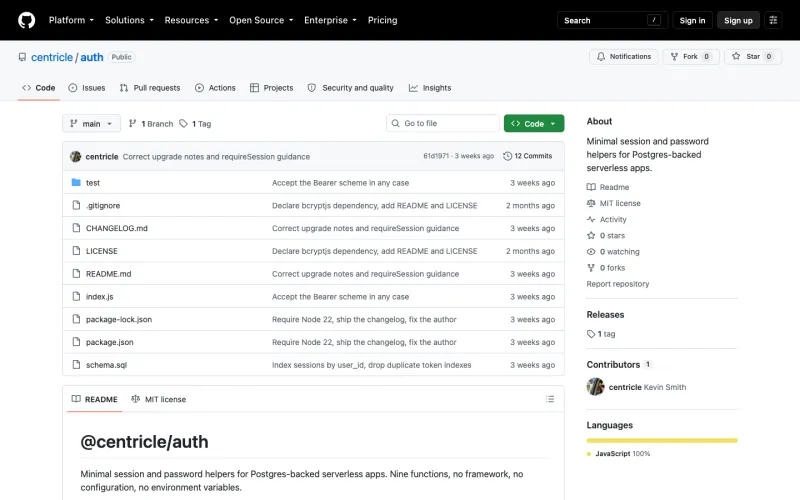Screen dimensions: 800x500
Task: Click the commit author avatar next to centricle
Action: tap(76, 157)
